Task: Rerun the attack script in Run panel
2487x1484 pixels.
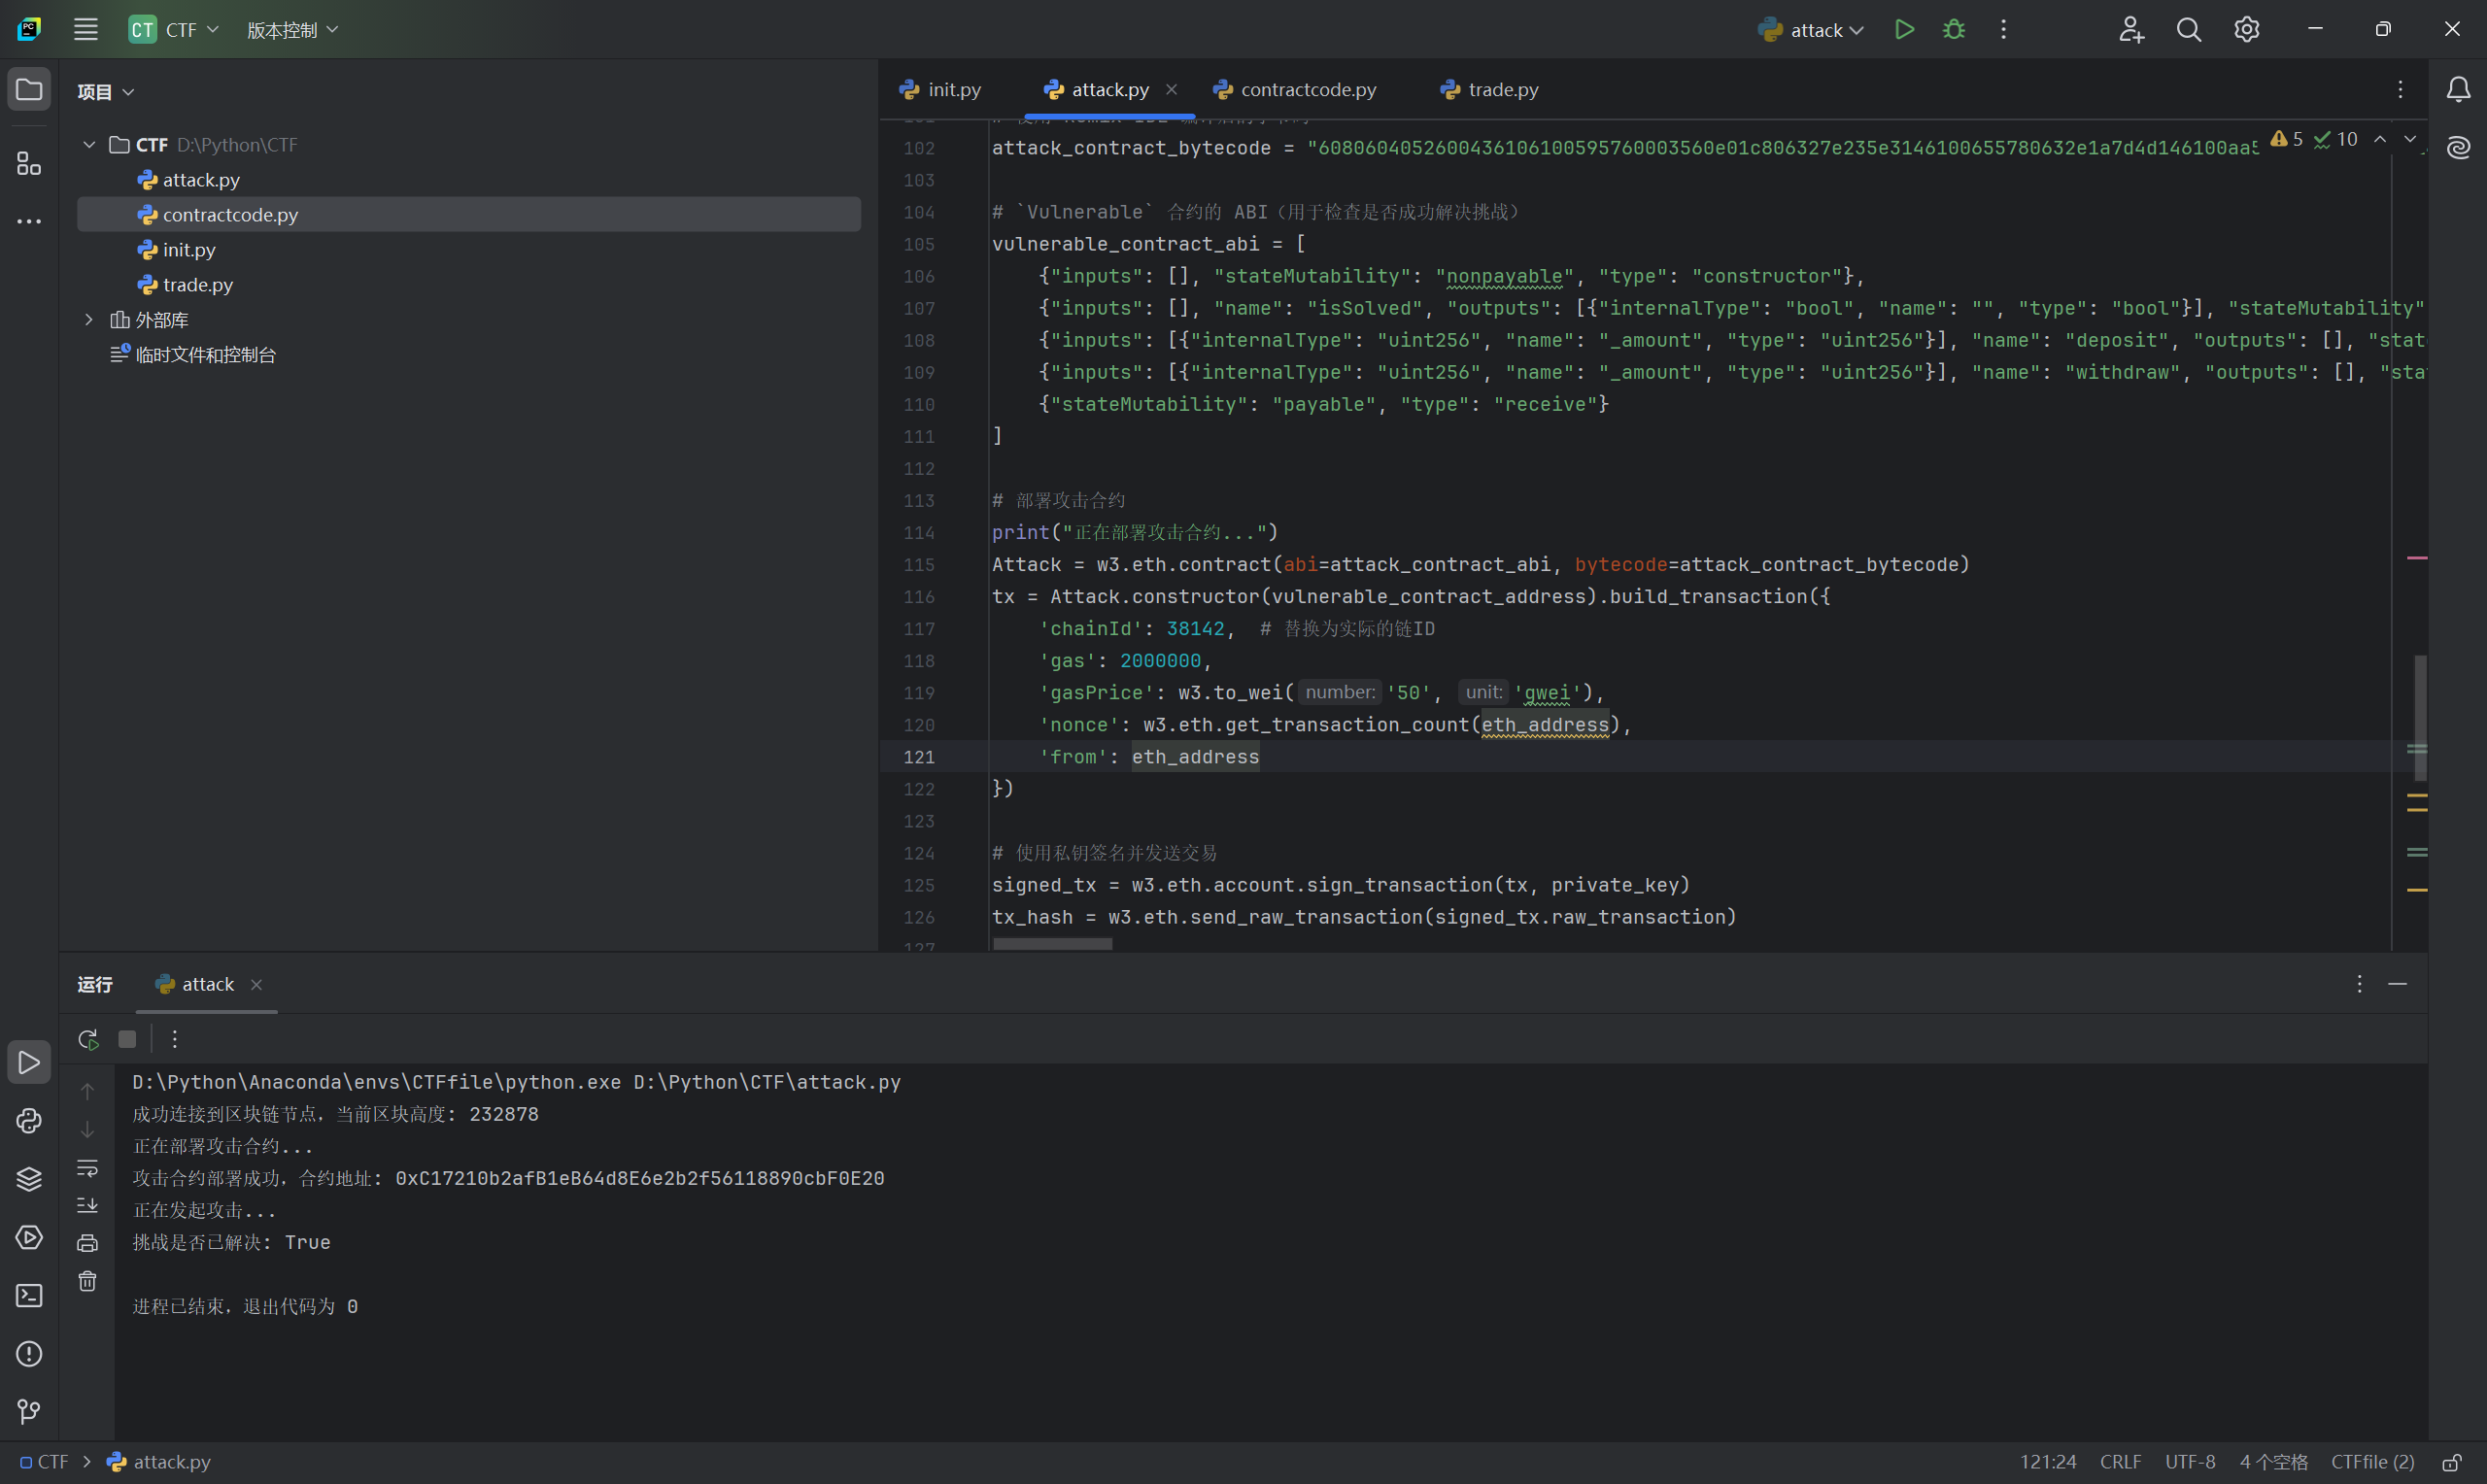Action: click(88, 1039)
